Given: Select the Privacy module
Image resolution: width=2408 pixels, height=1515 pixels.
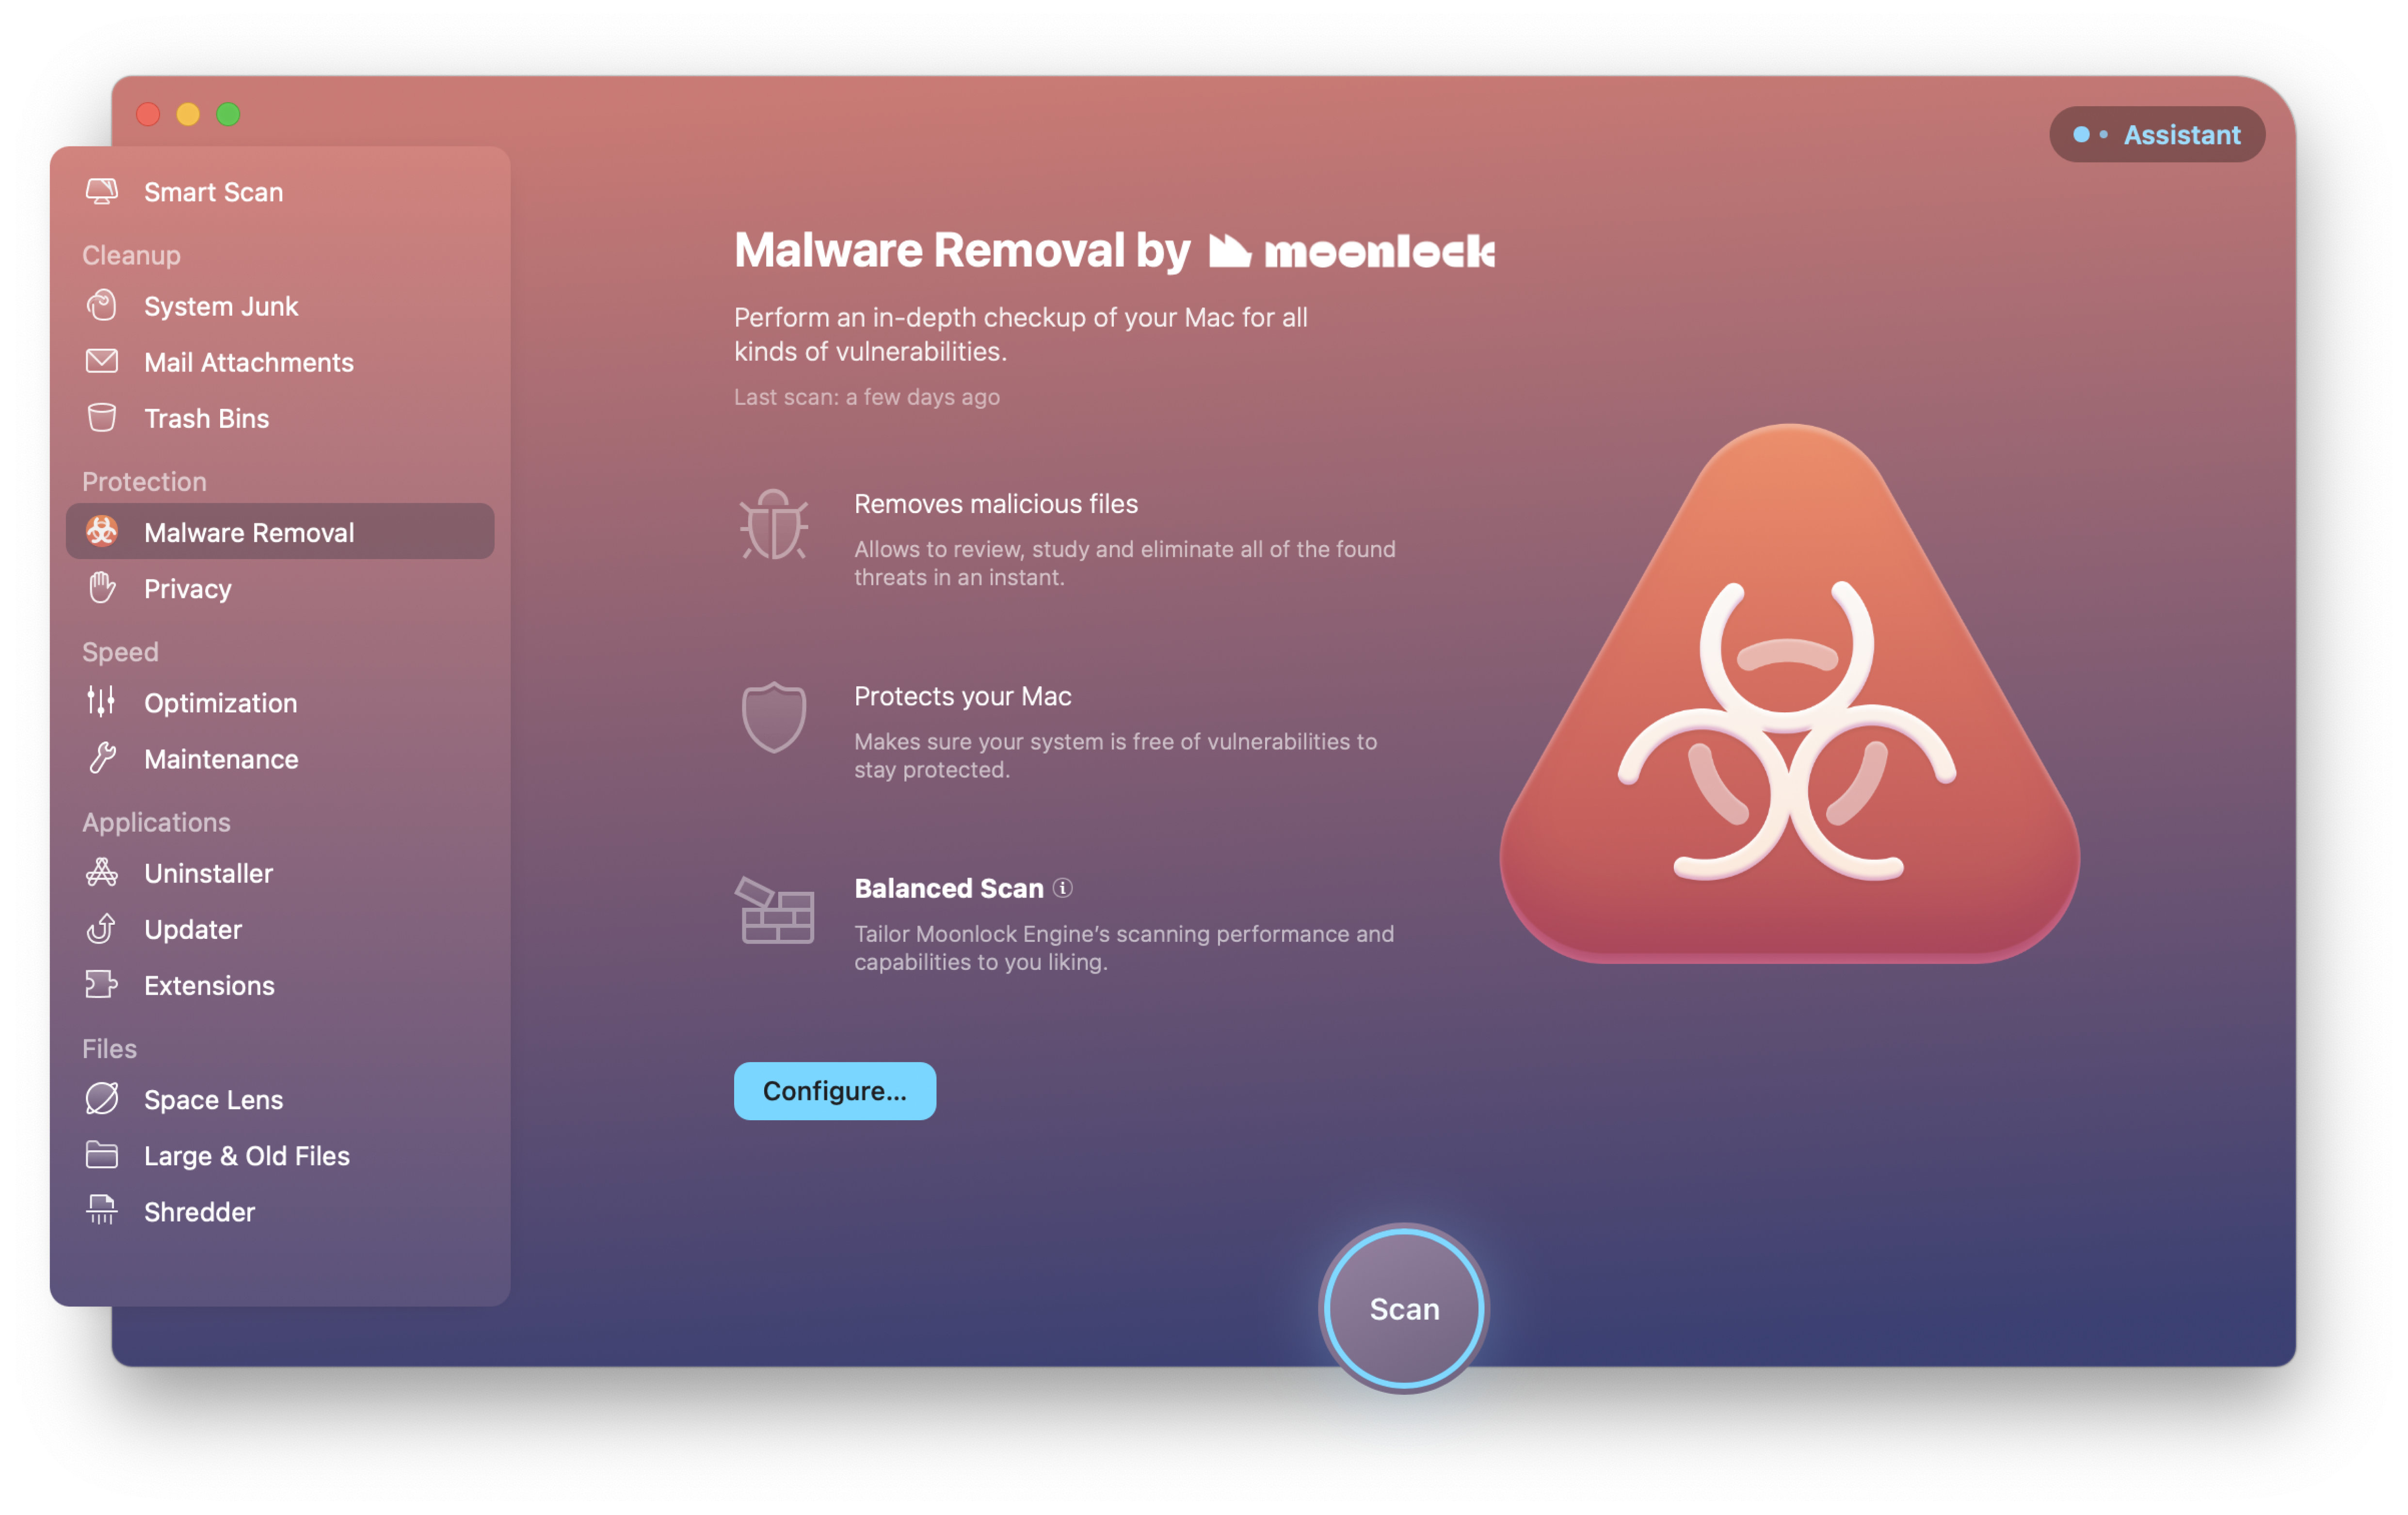Looking at the screenshot, I should coord(280,588).
